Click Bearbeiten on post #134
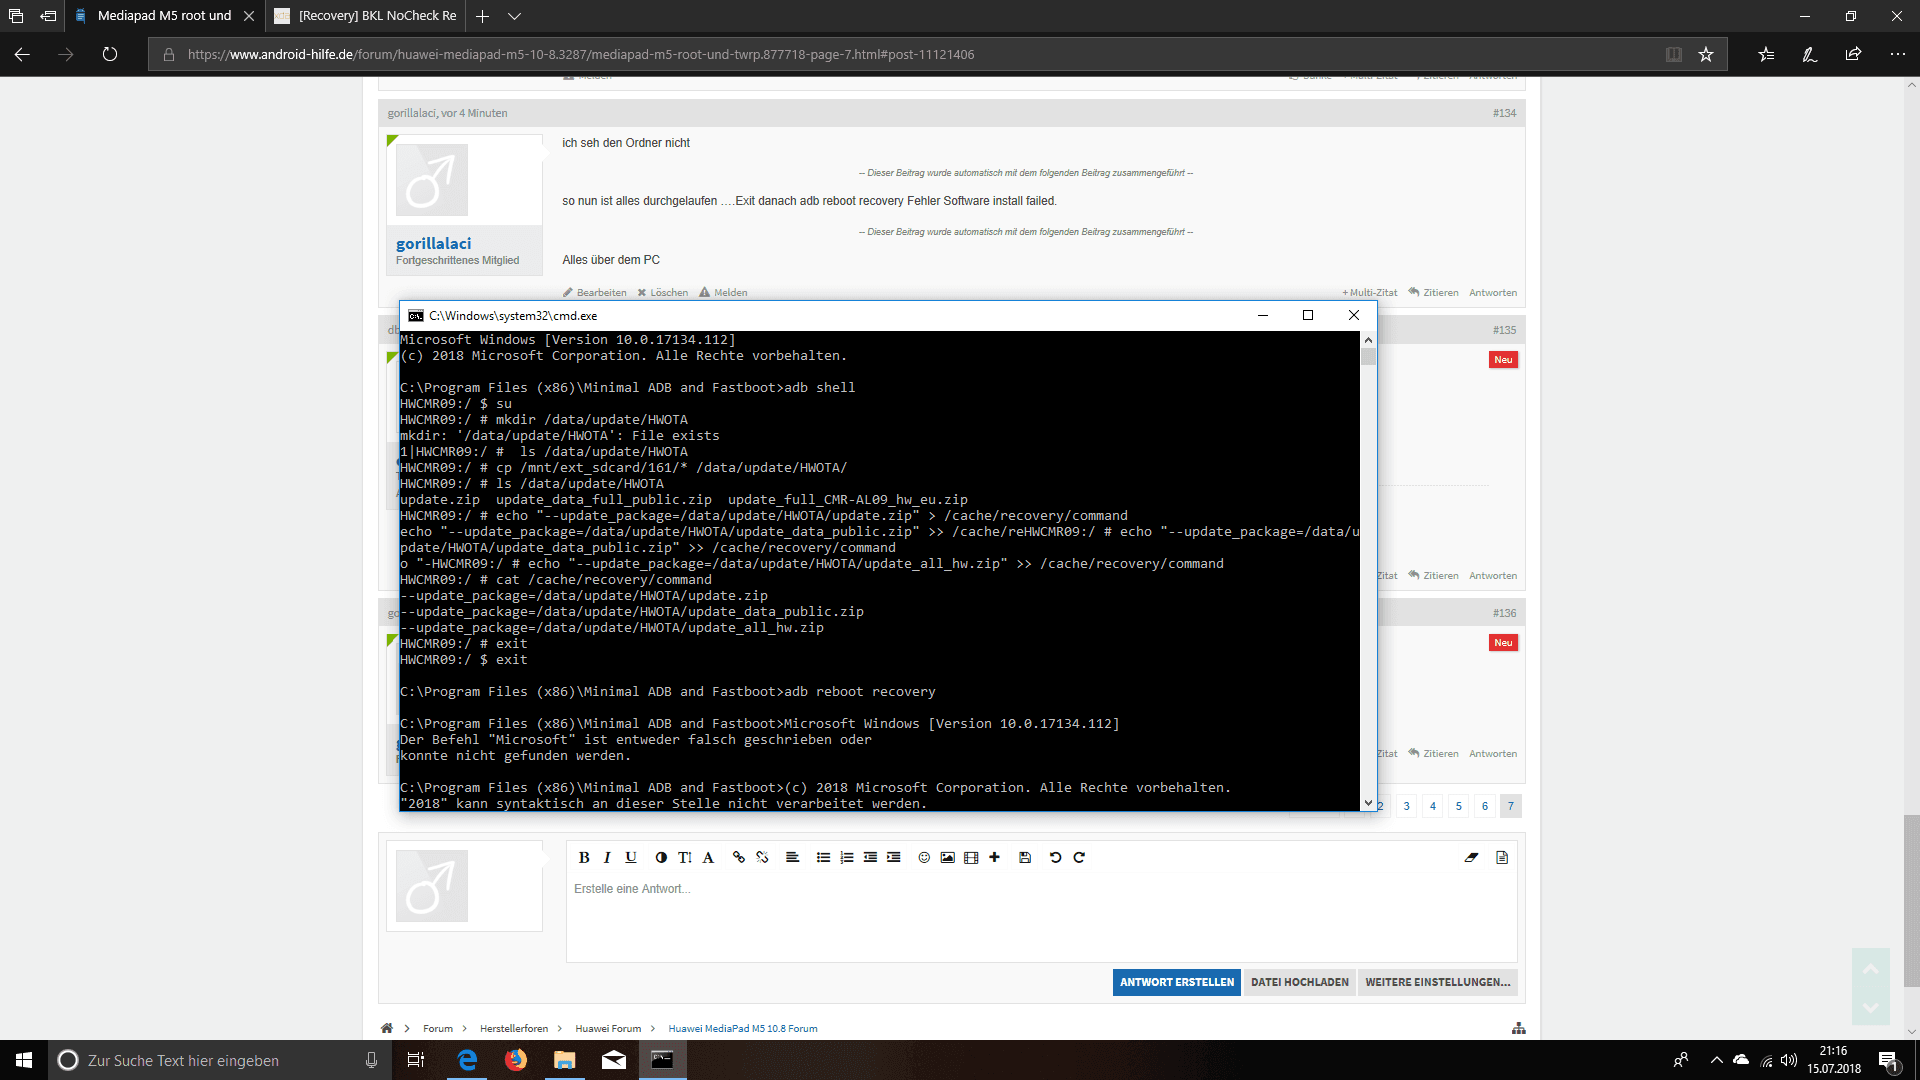 click(594, 293)
